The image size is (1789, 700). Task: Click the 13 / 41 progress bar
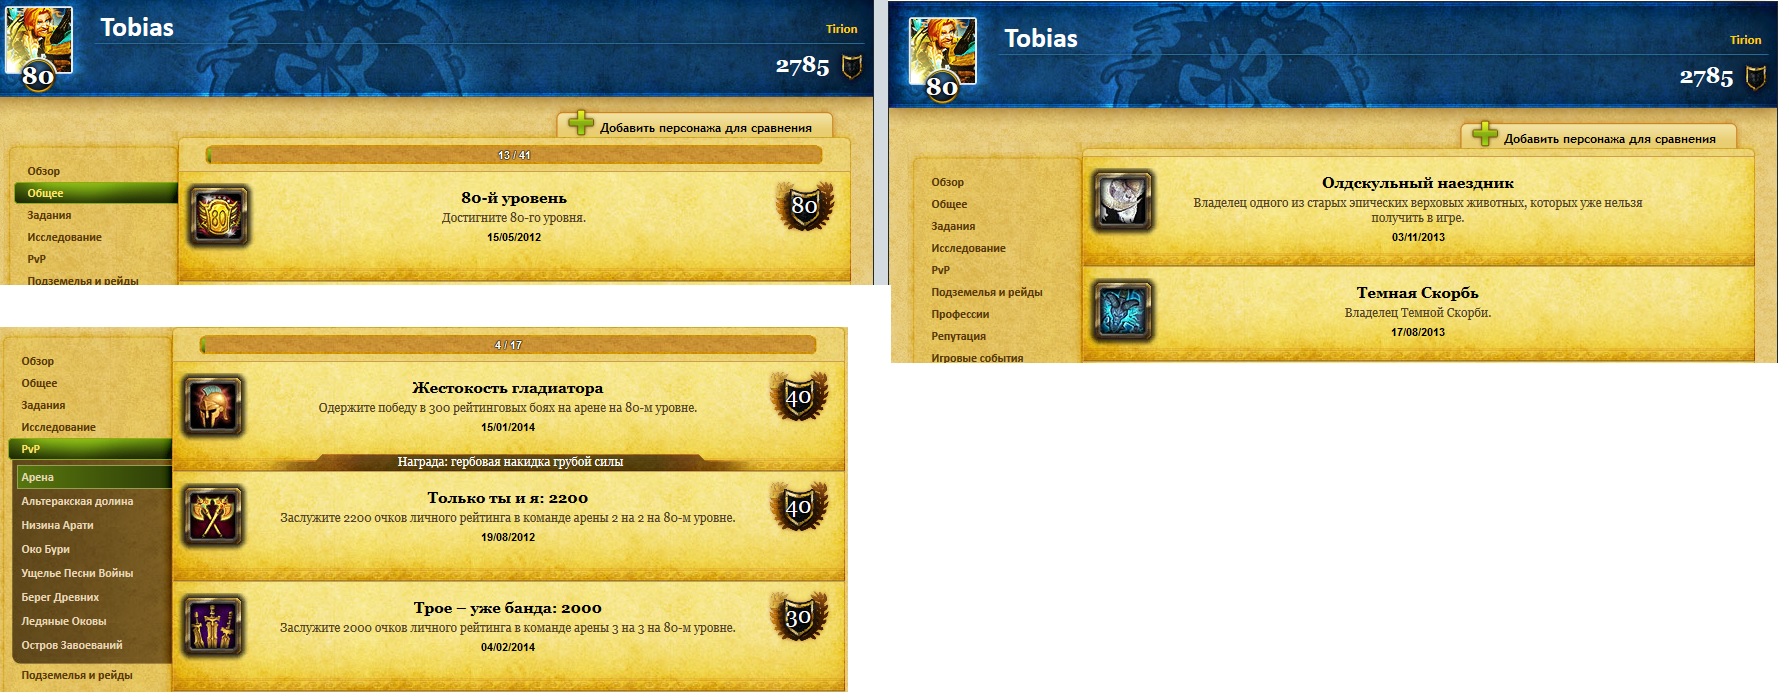[514, 155]
